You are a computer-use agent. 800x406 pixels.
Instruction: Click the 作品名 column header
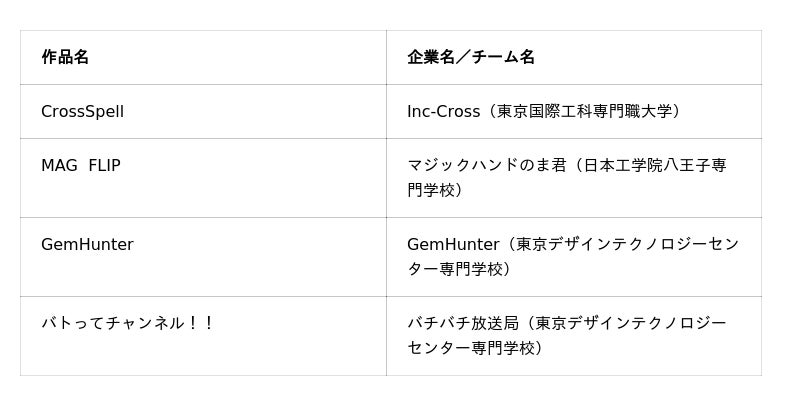65,57
